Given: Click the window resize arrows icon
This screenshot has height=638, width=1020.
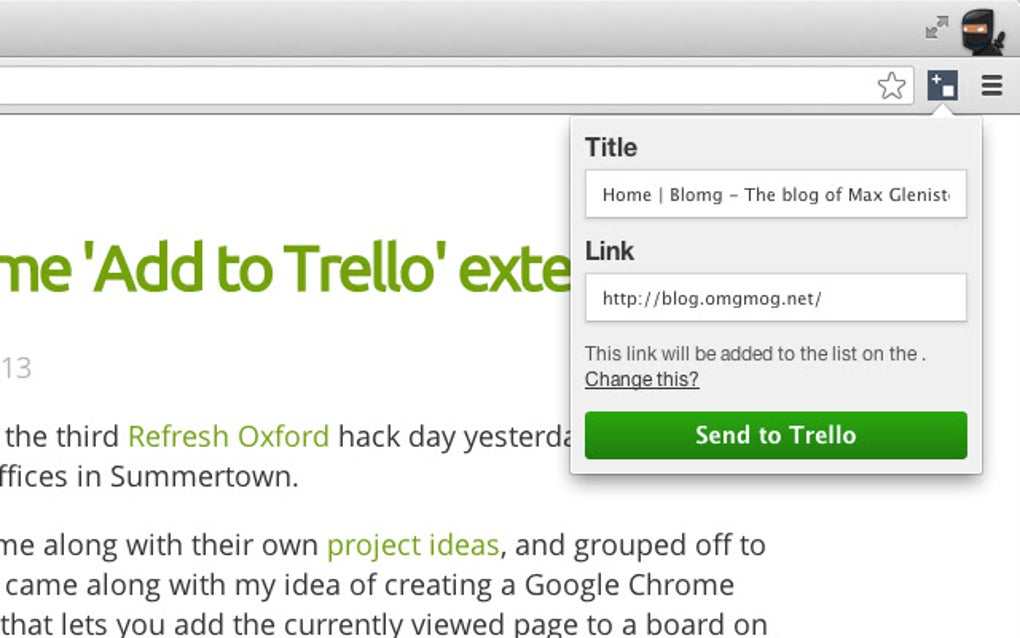Looking at the screenshot, I should click(935, 29).
